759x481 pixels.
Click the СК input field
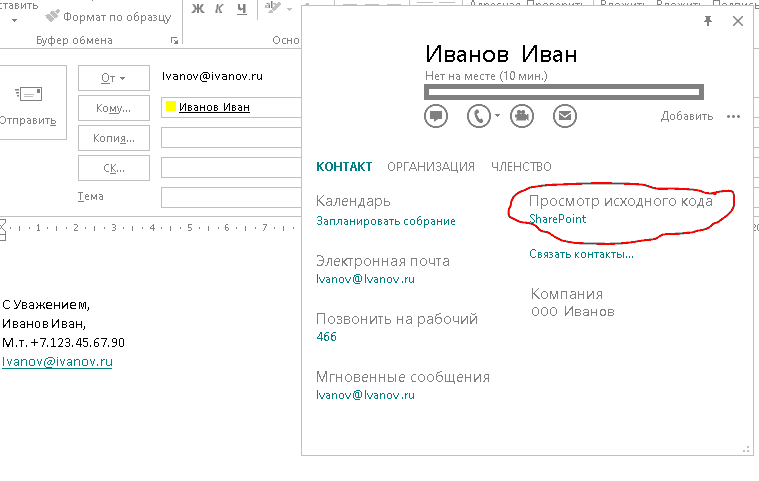coord(231,168)
